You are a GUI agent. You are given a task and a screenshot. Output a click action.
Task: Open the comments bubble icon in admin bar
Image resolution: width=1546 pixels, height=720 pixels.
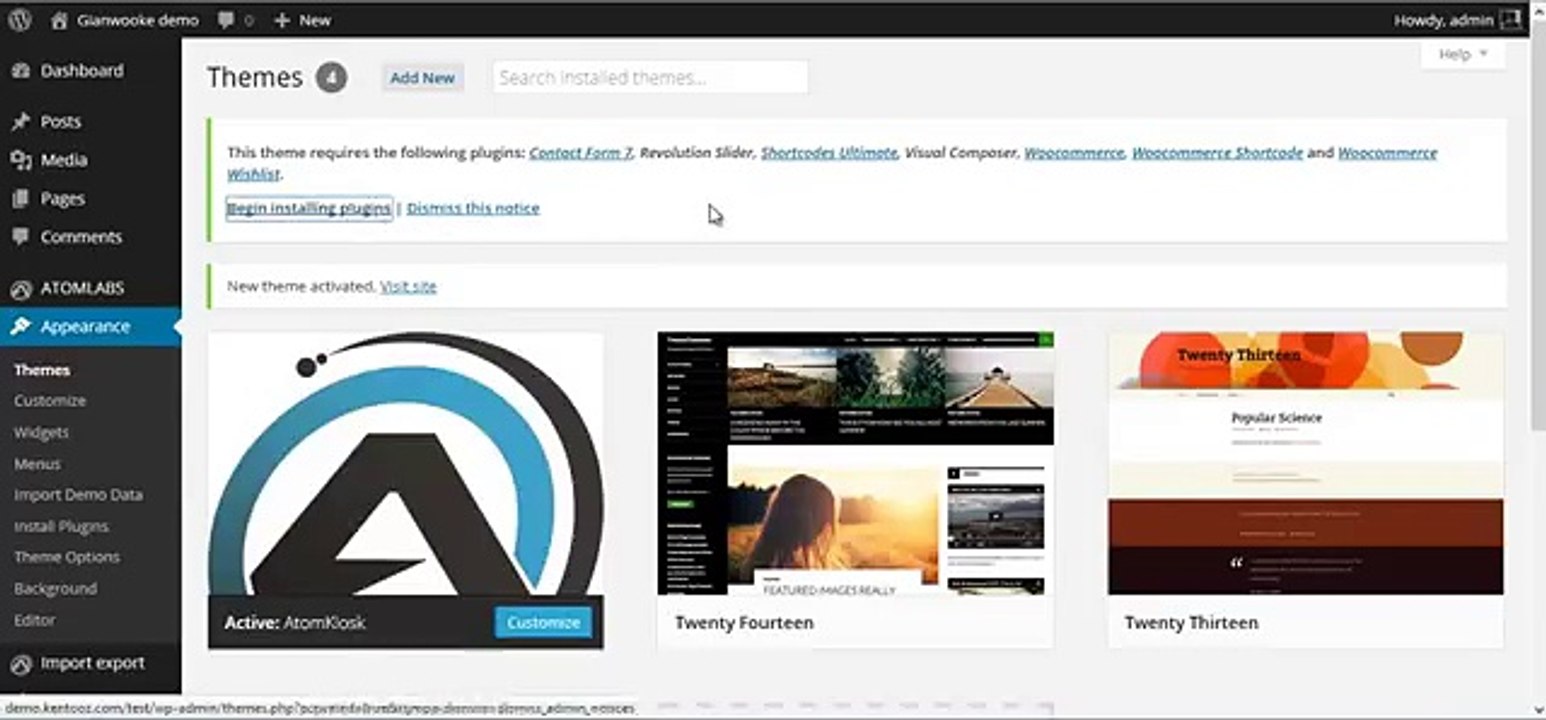(226, 19)
